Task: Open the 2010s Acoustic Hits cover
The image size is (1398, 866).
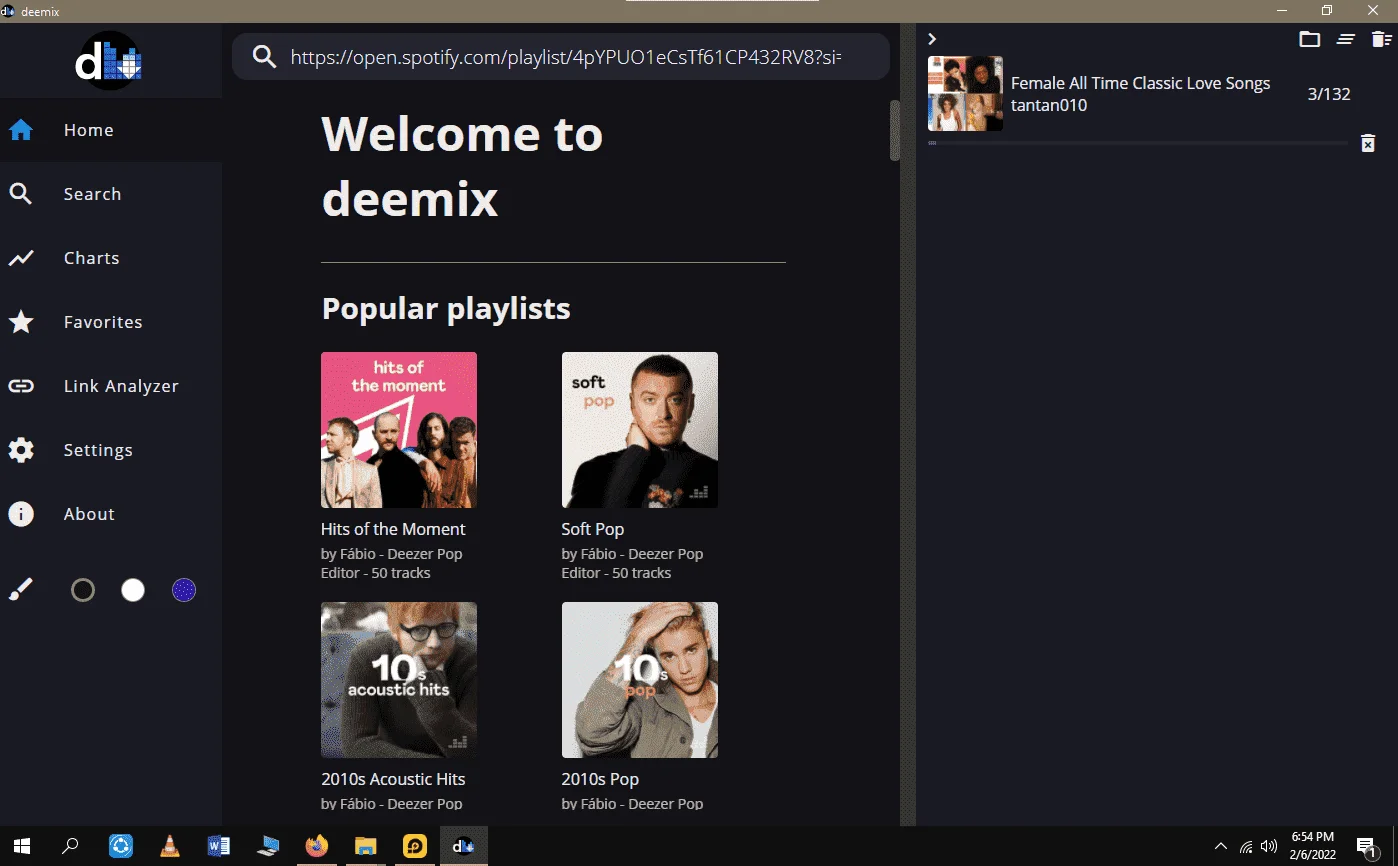Action: click(399, 680)
